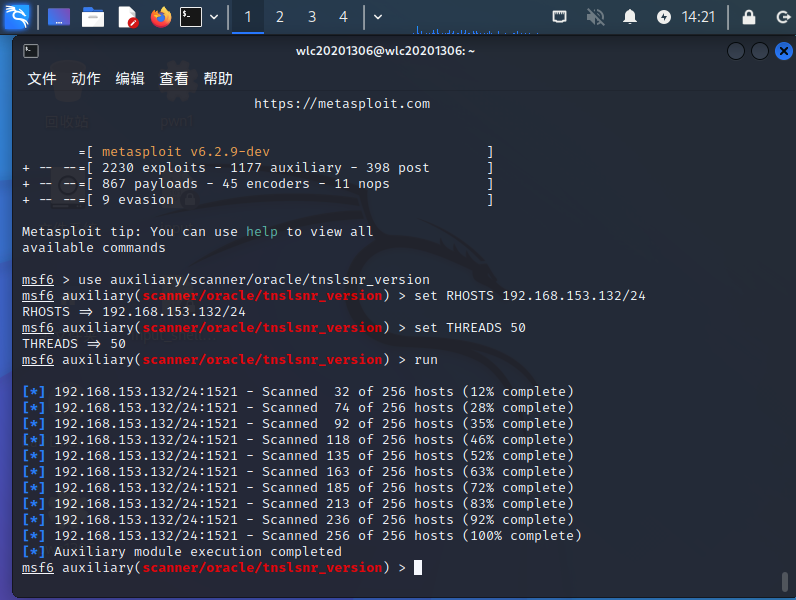Expand the terminal launcher dropdown arrow
The height and width of the screenshot is (600, 796).
point(214,17)
